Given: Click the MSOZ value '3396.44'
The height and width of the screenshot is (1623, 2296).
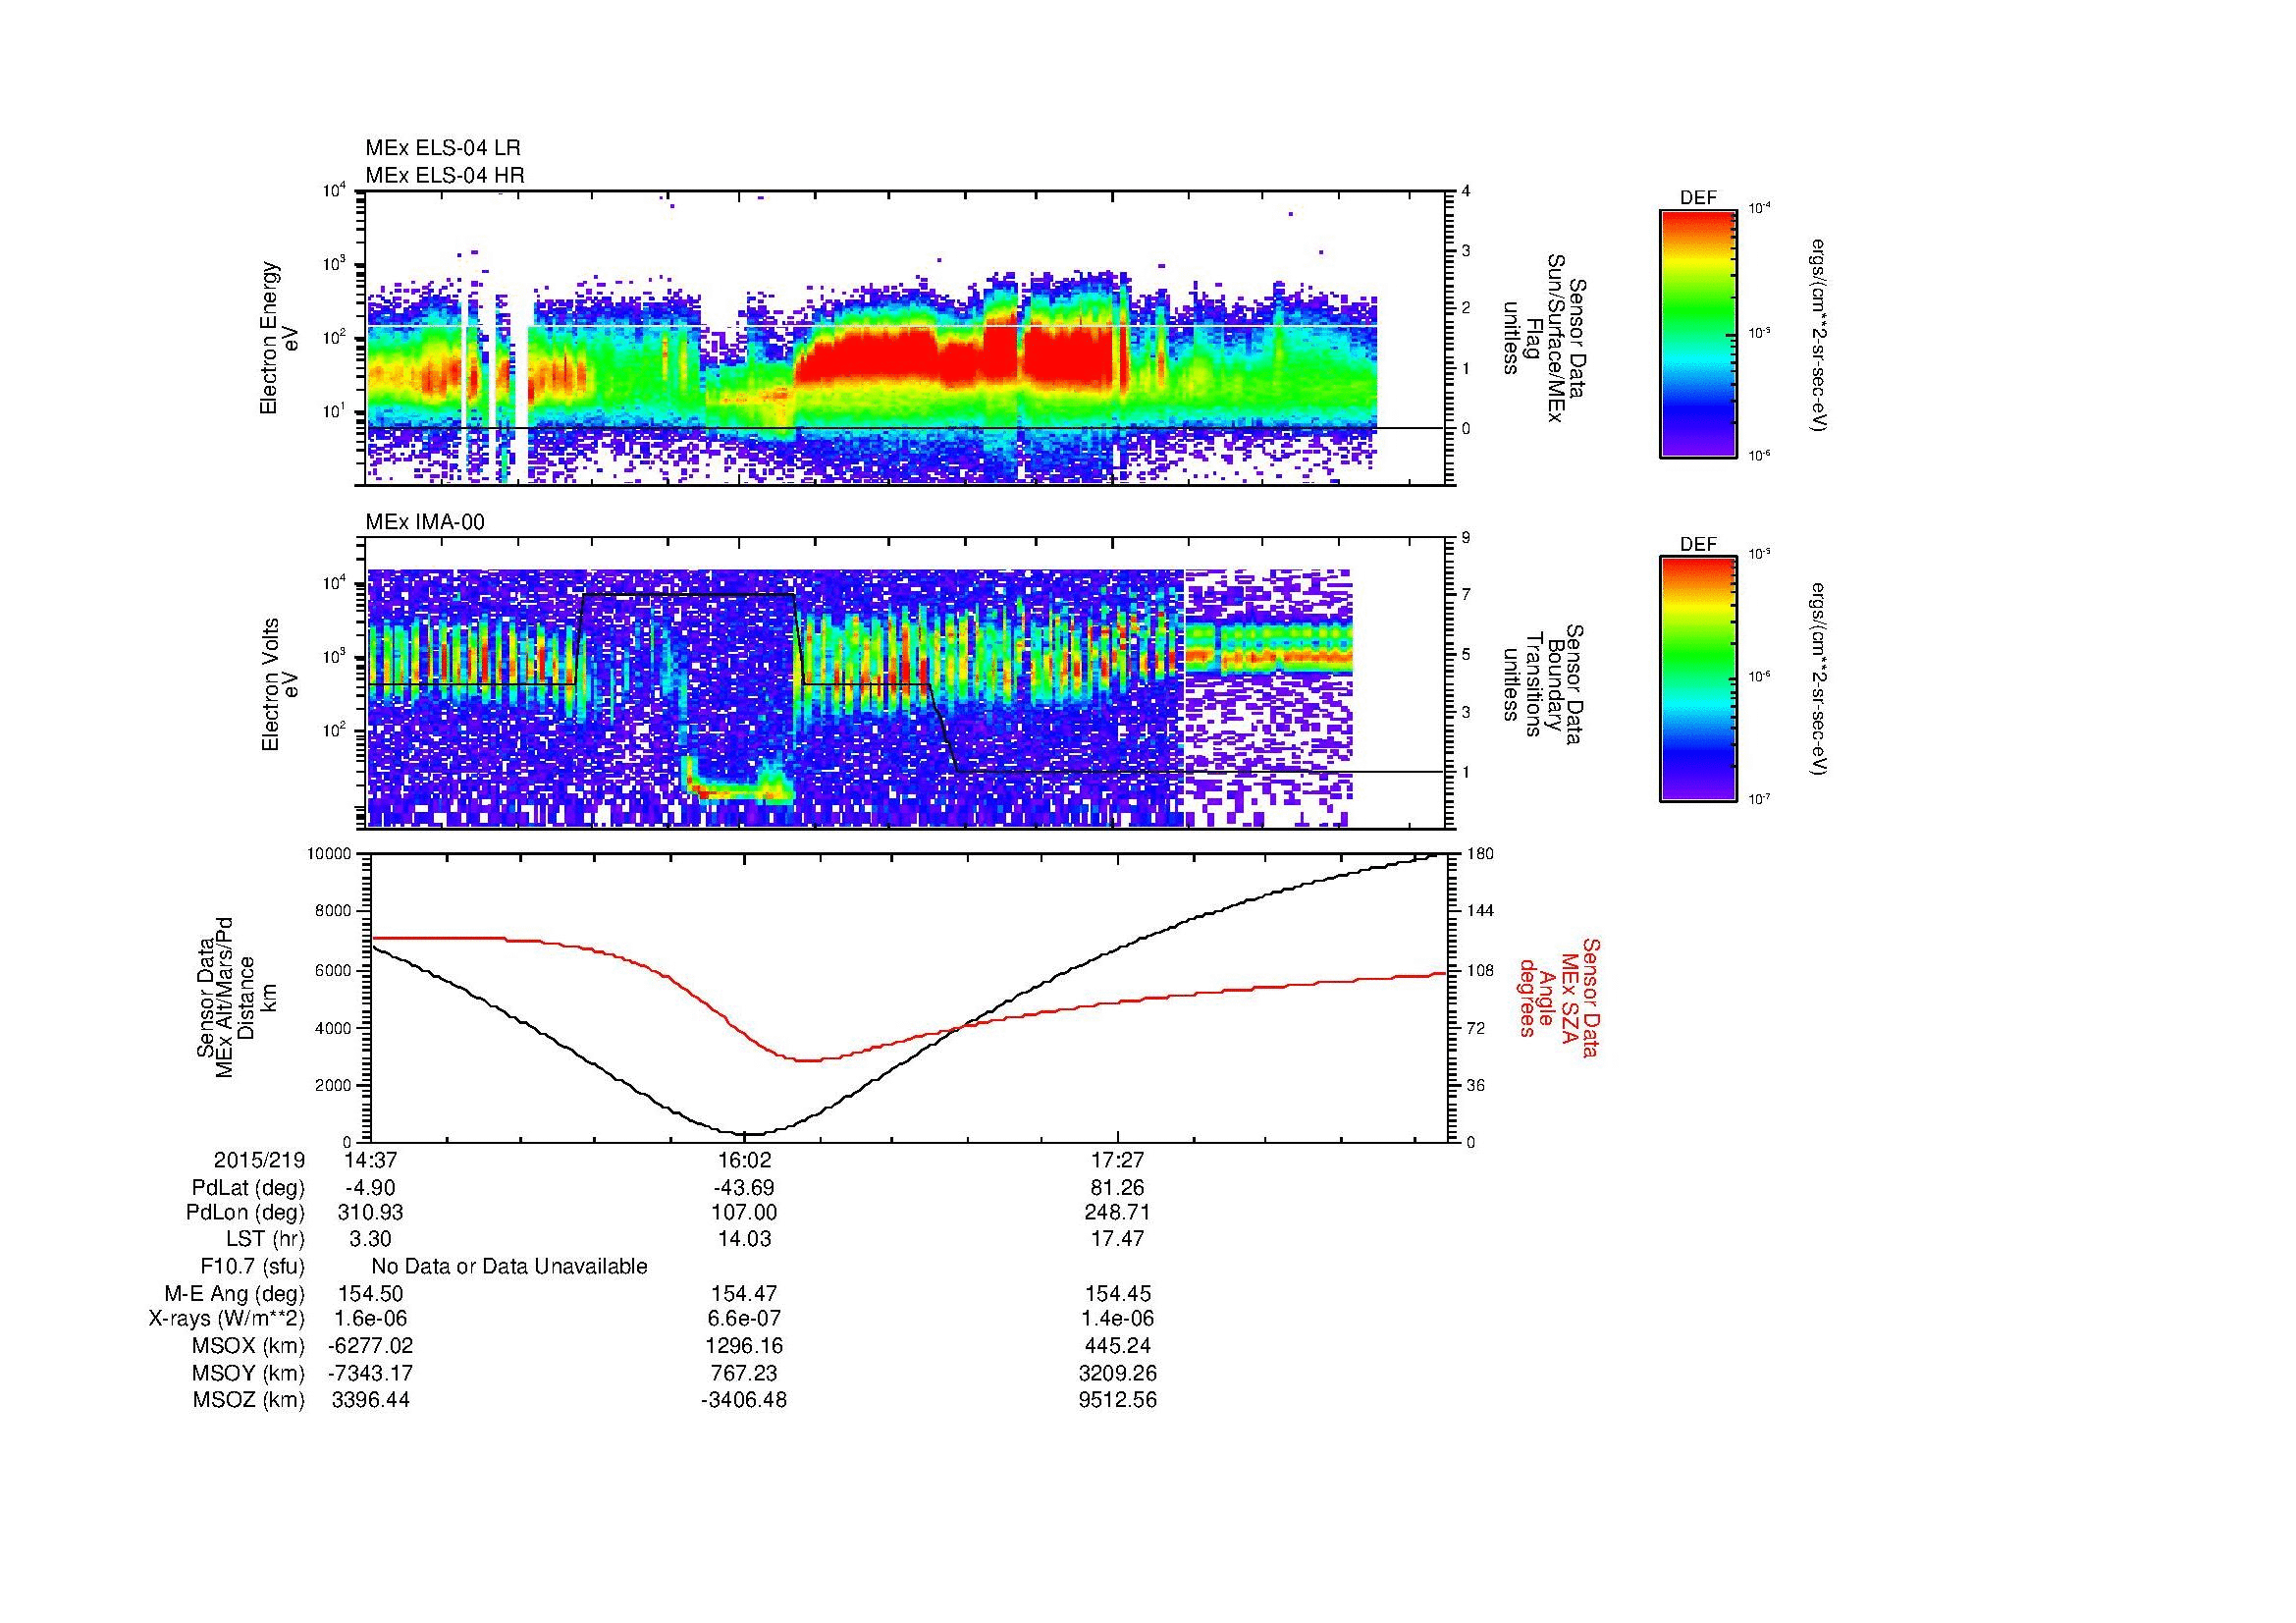Looking at the screenshot, I should (371, 1400).
